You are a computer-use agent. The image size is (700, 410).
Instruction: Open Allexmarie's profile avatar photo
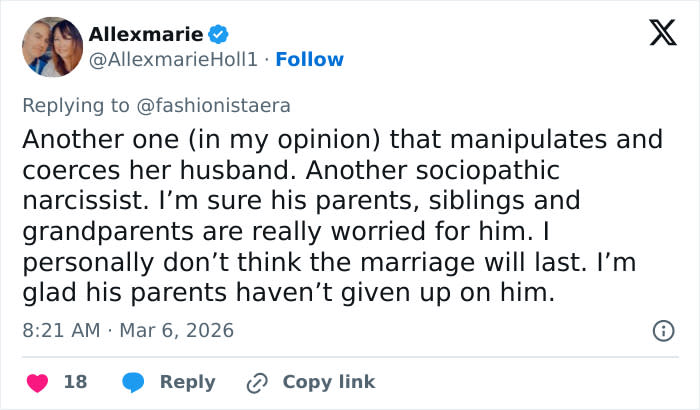point(51,47)
